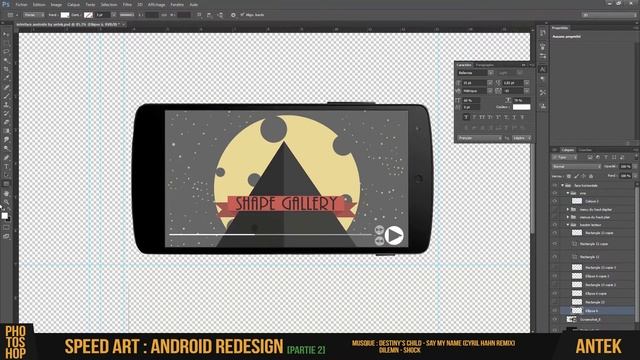Click the font size value field
Viewport: 640px width, 360px height.
click(x=474, y=83)
